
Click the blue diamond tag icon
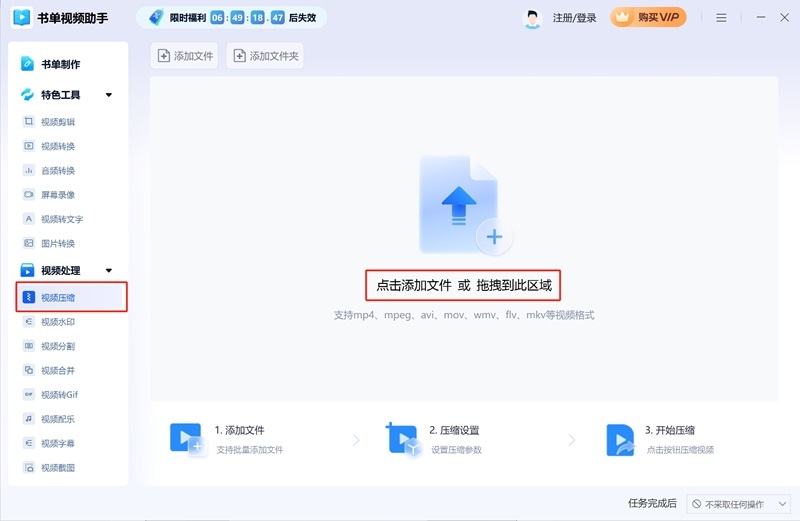156,17
